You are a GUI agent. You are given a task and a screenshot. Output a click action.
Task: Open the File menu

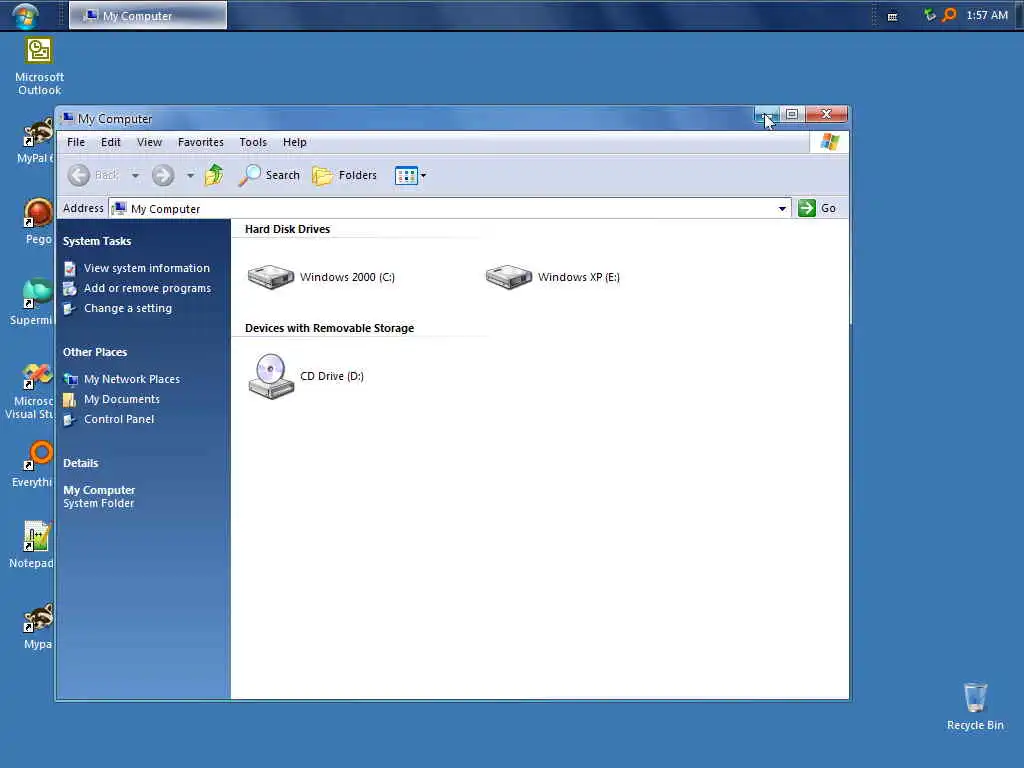[x=76, y=142]
